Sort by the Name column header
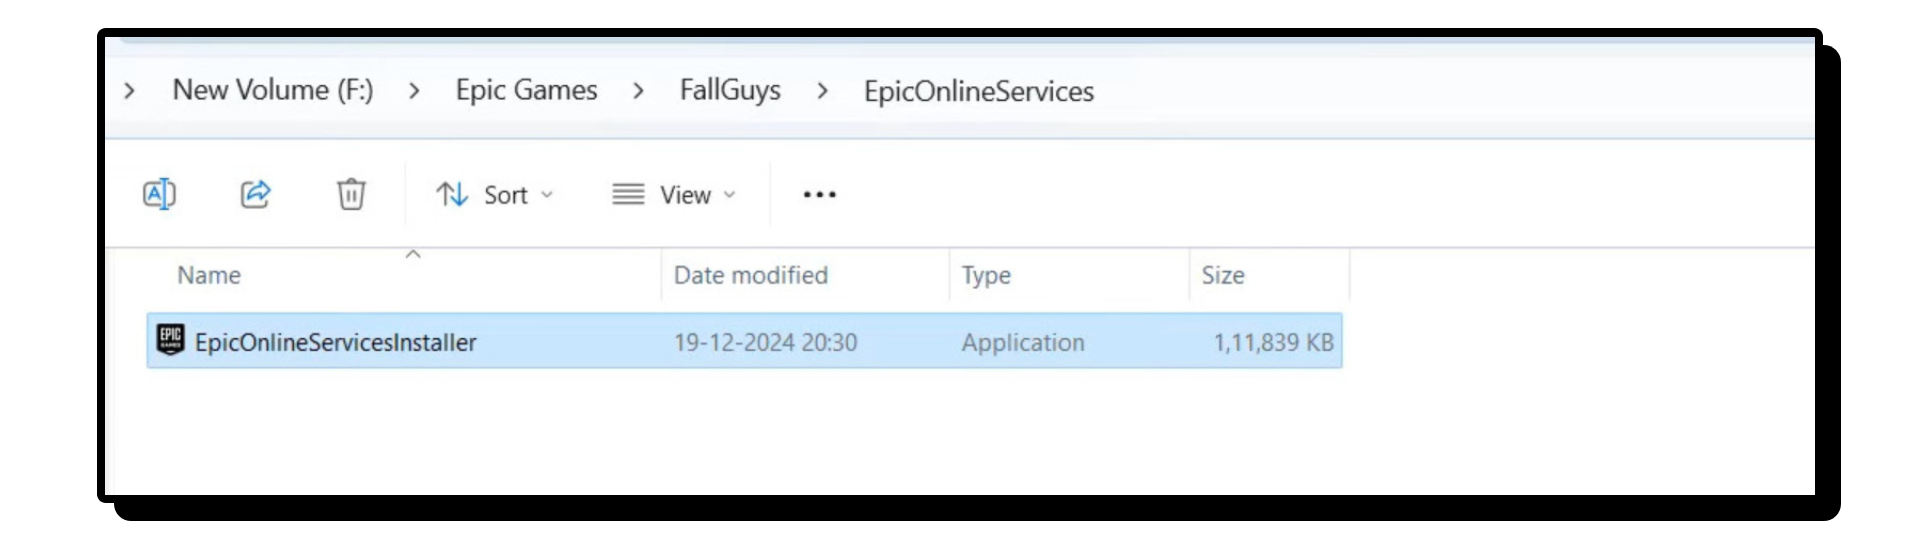1920x547 pixels. [209, 275]
